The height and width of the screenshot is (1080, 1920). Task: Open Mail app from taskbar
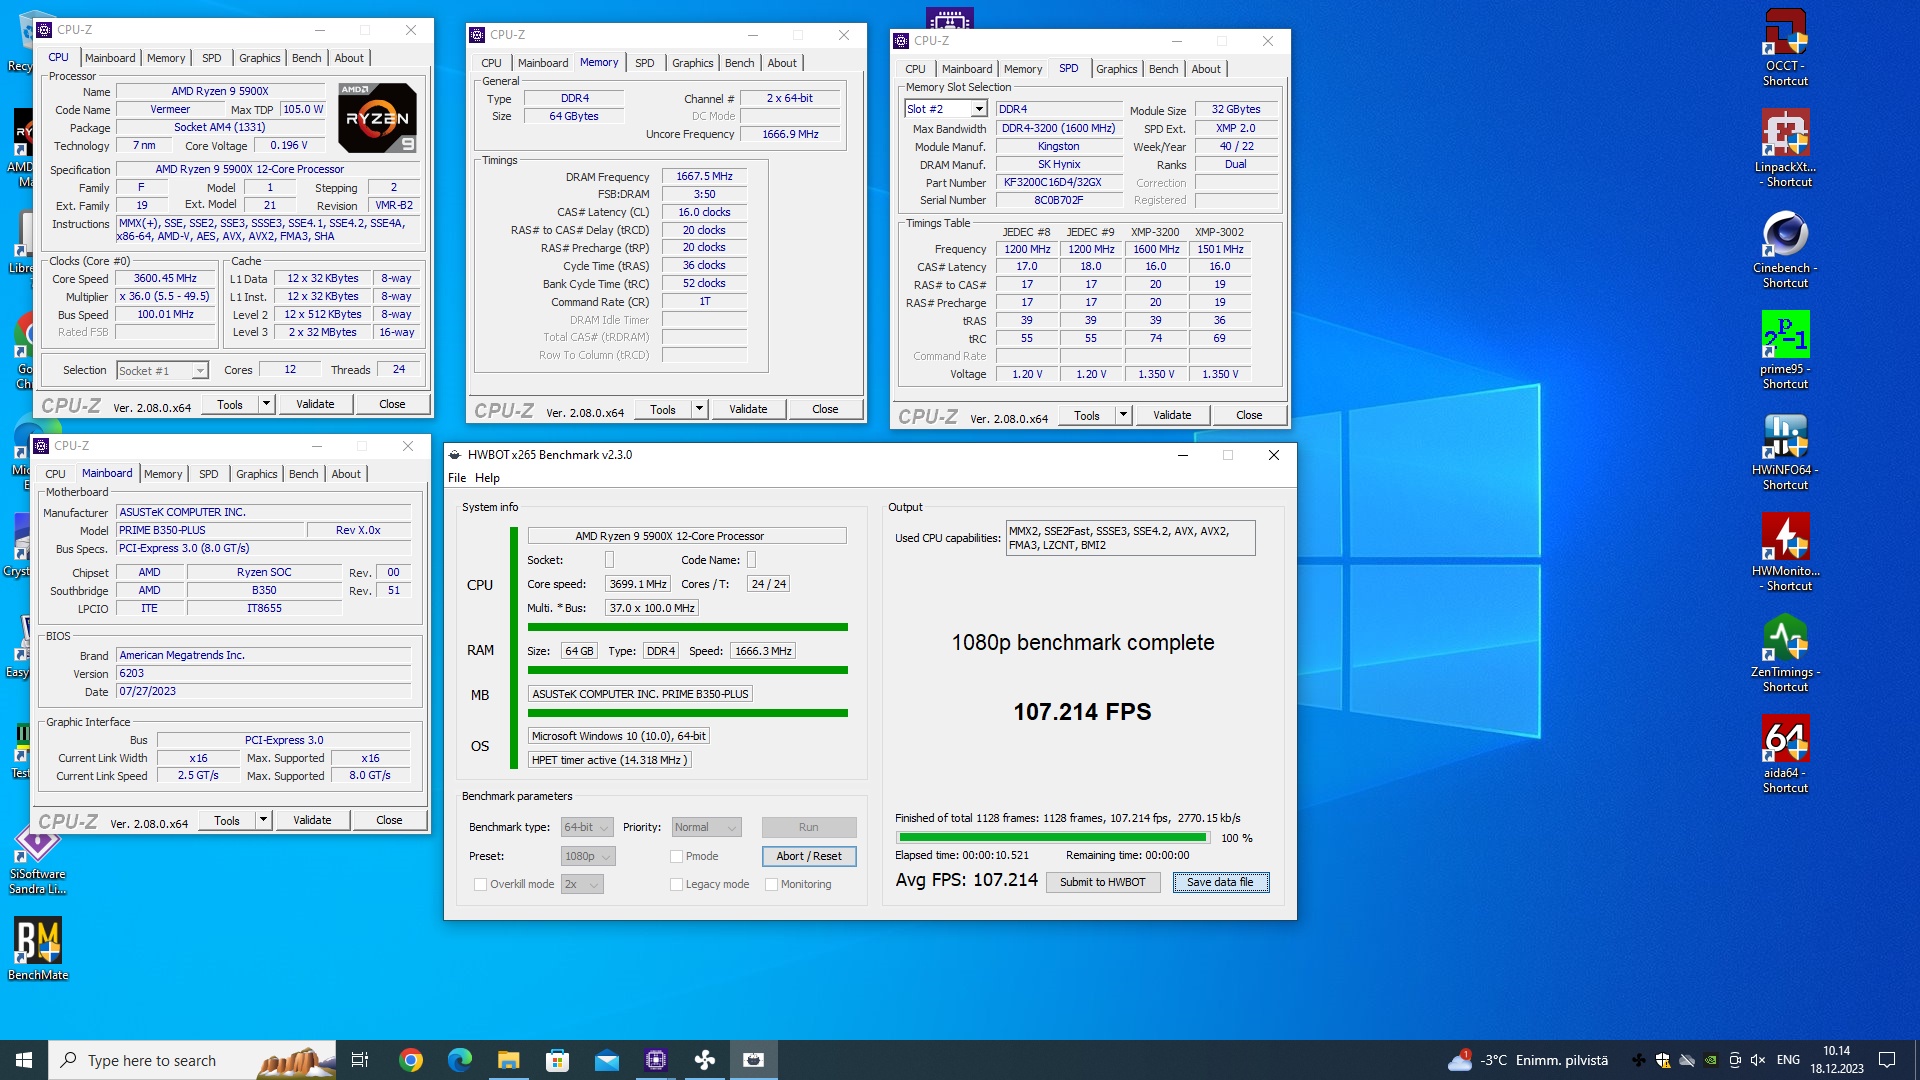coord(606,1060)
